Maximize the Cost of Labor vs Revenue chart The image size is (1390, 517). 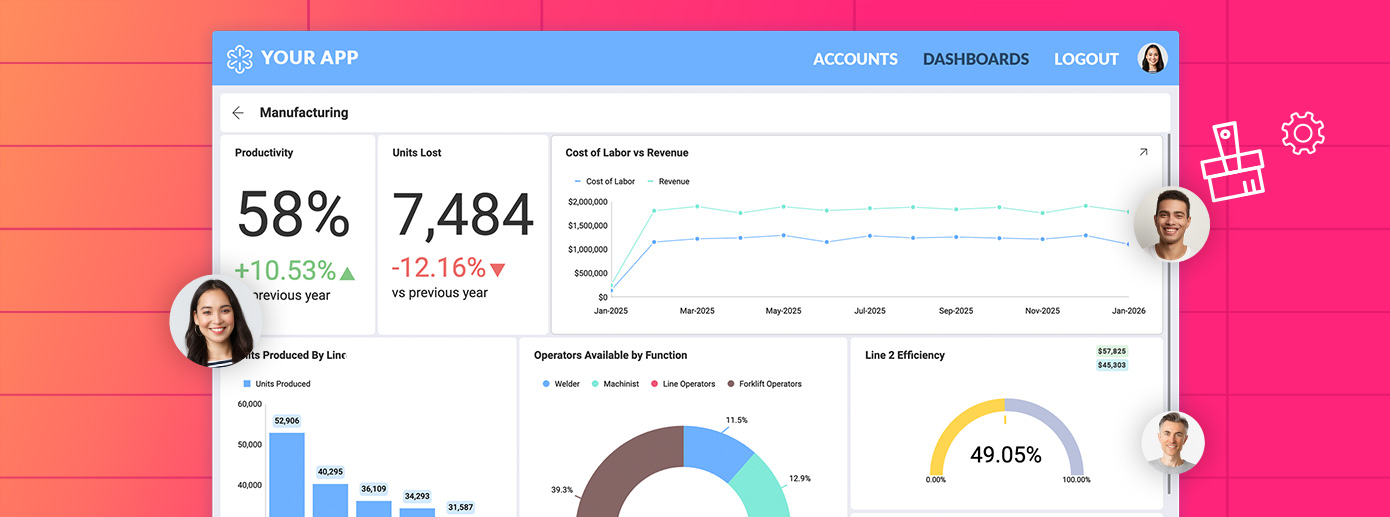point(1144,153)
